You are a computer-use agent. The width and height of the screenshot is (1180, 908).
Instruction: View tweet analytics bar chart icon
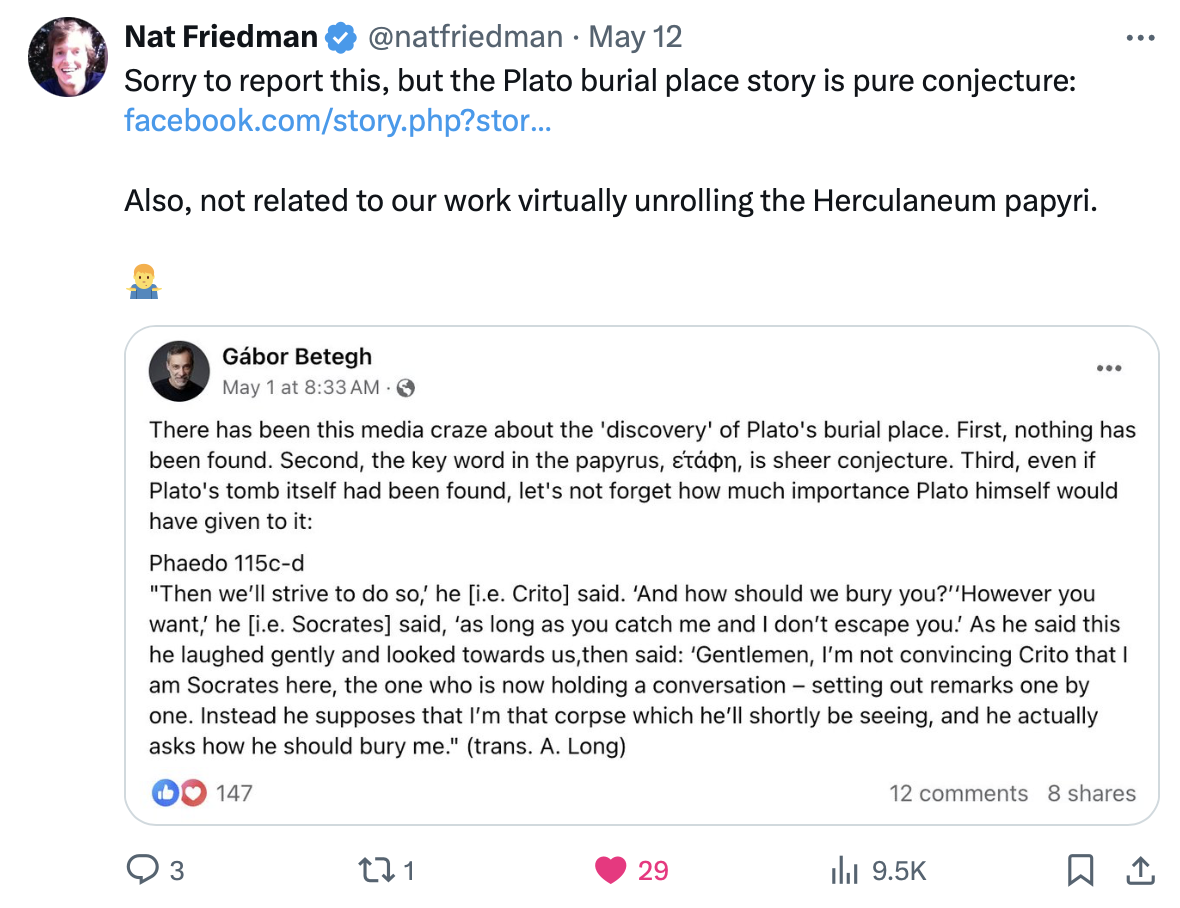click(x=846, y=870)
